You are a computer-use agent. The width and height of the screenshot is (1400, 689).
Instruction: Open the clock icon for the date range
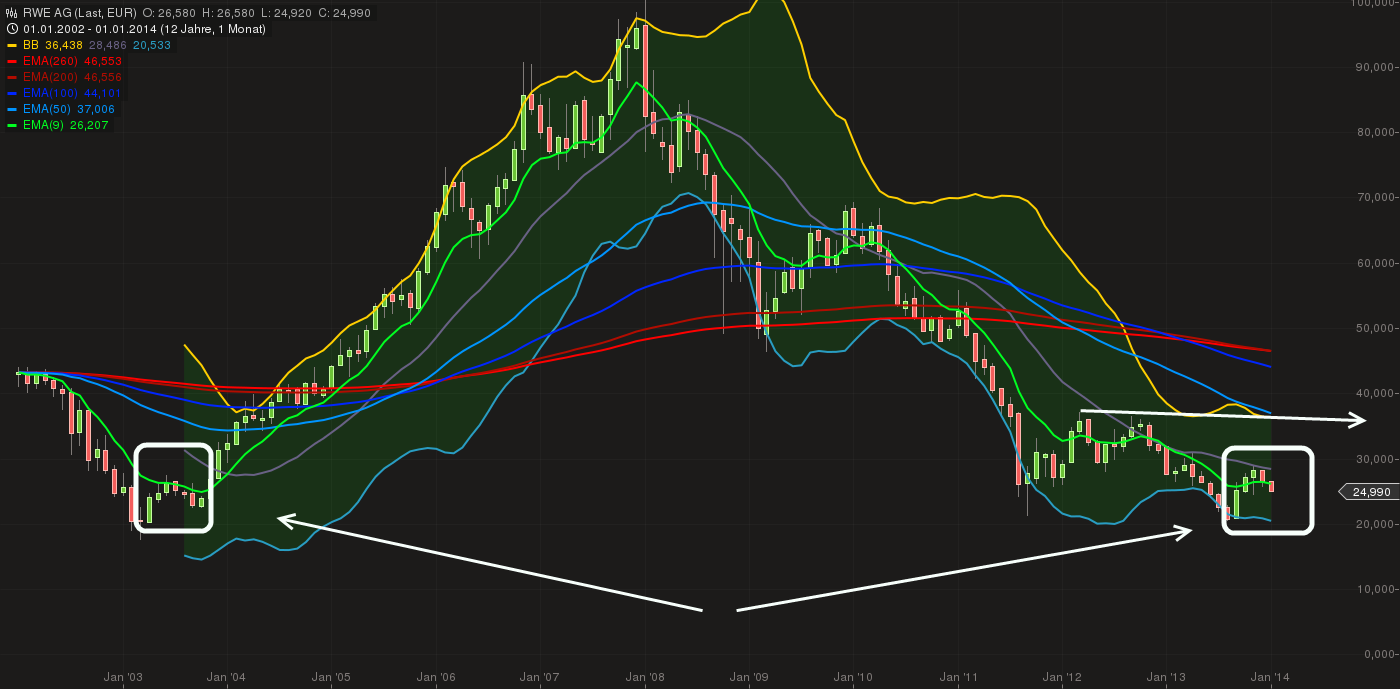[x=12, y=28]
